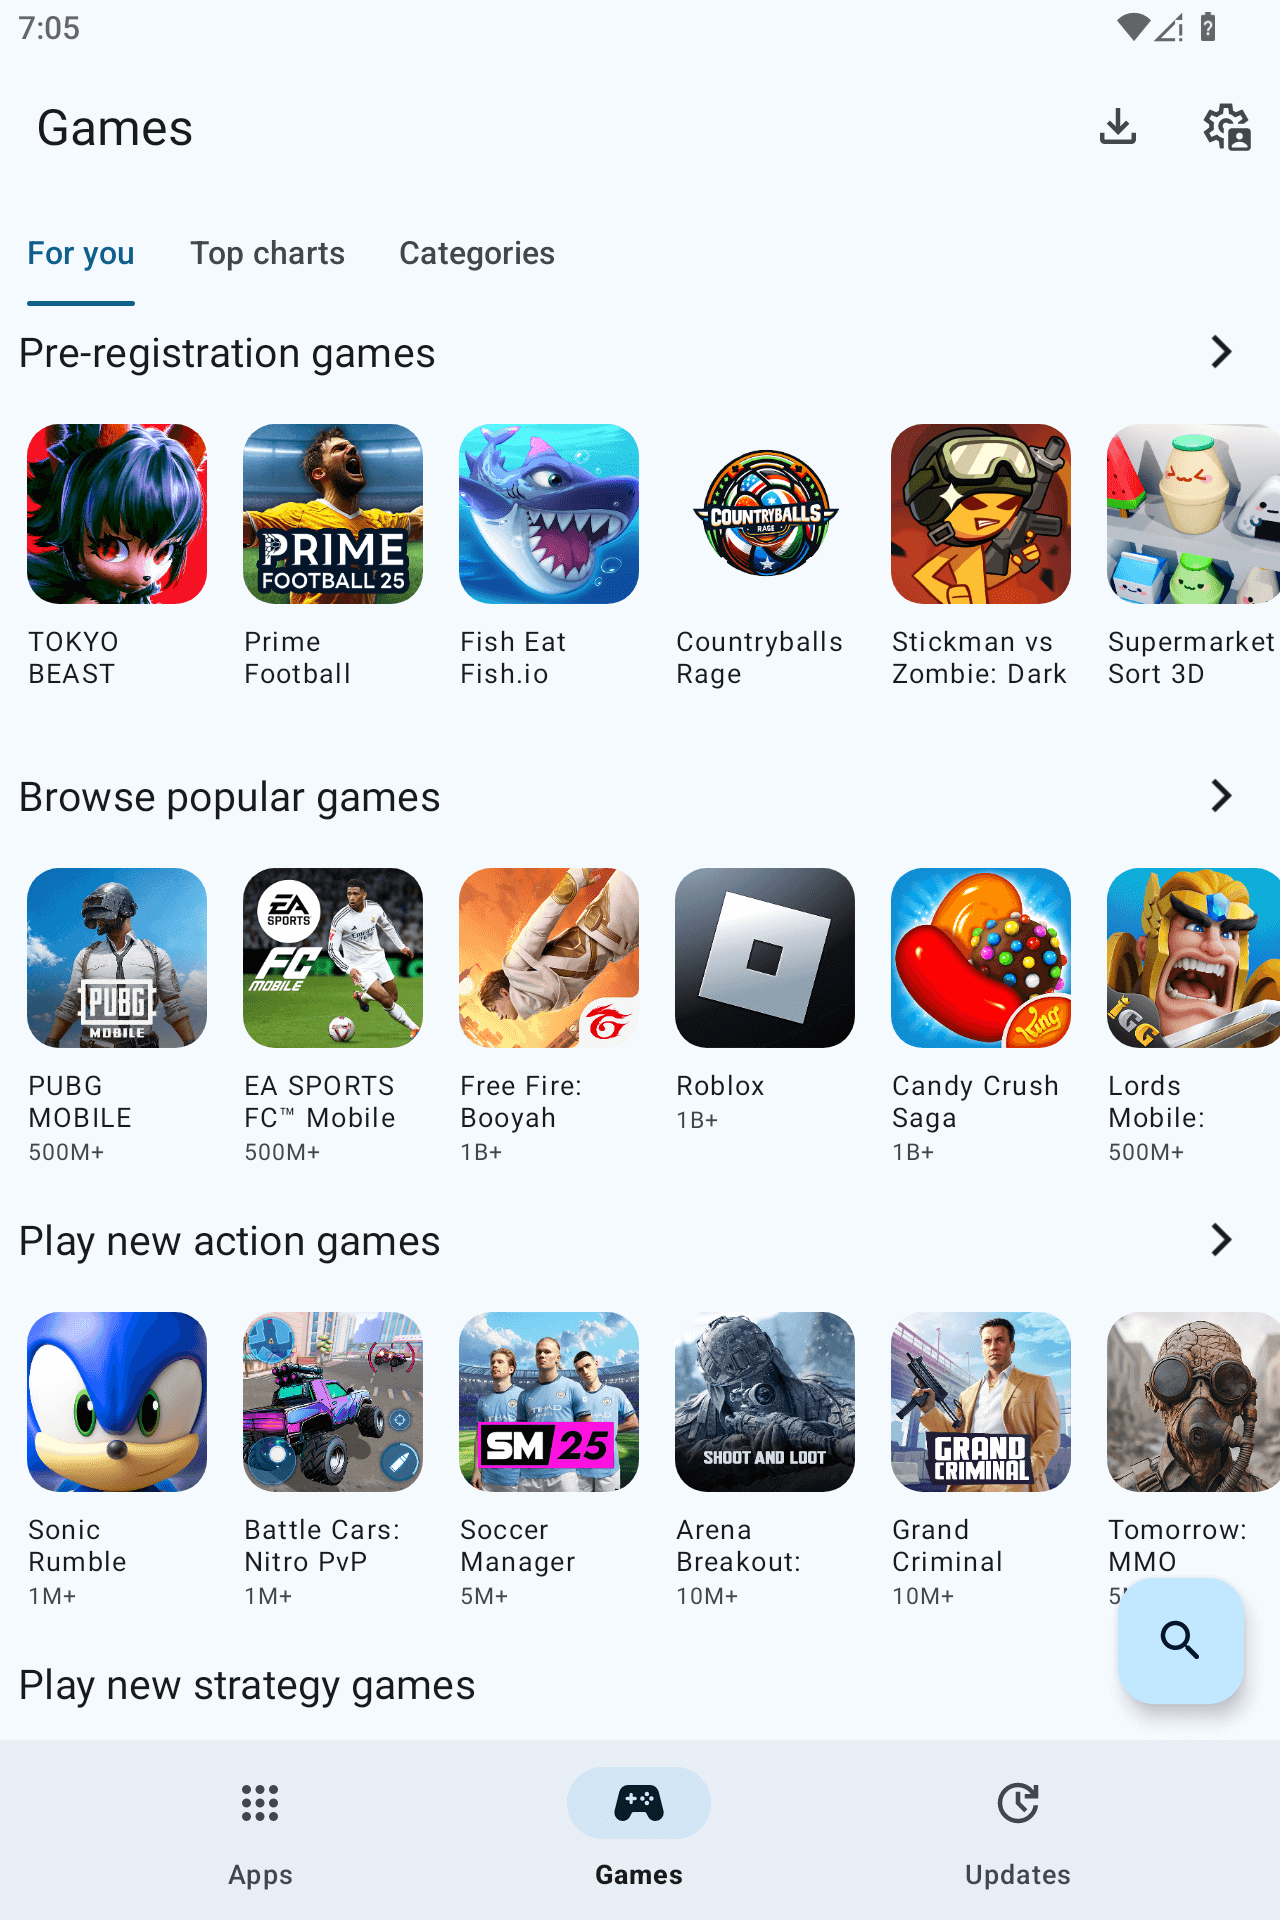Open the PUBG MOBILE game icon
The height and width of the screenshot is (1920, 1280).
point(117,958)
